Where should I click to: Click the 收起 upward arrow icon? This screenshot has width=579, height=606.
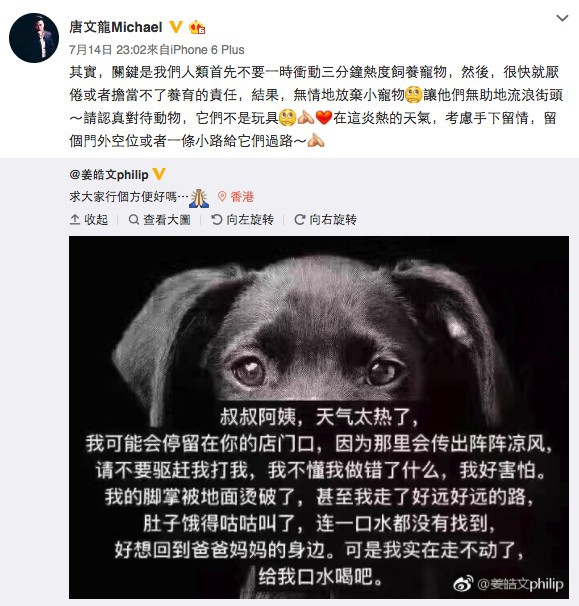(75, 220)
